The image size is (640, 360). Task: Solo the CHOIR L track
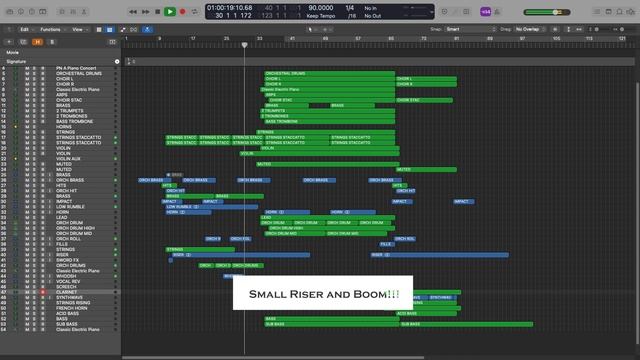click(34, 79)
